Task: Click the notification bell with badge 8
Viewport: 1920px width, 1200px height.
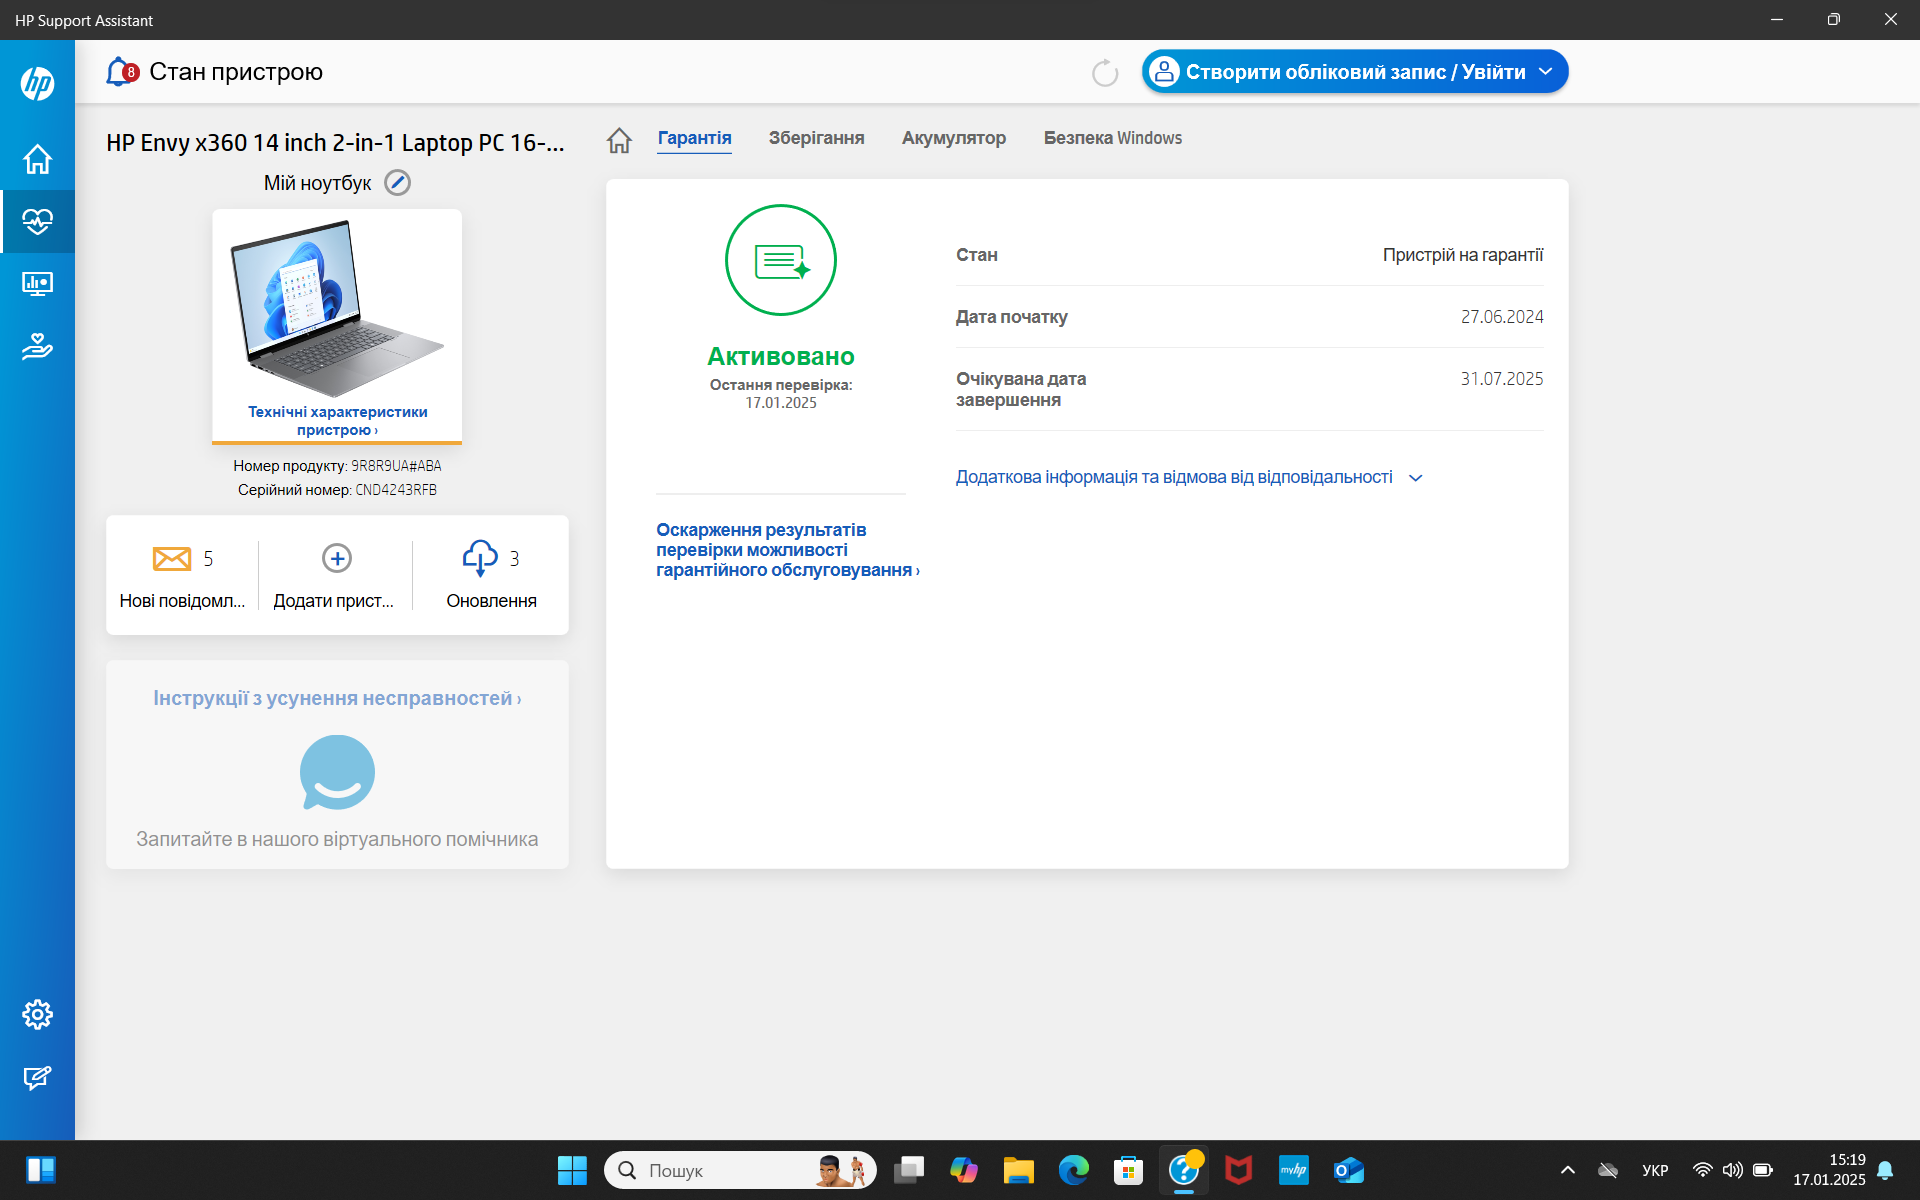Action: pyautogui.click(x=121, y=72)
